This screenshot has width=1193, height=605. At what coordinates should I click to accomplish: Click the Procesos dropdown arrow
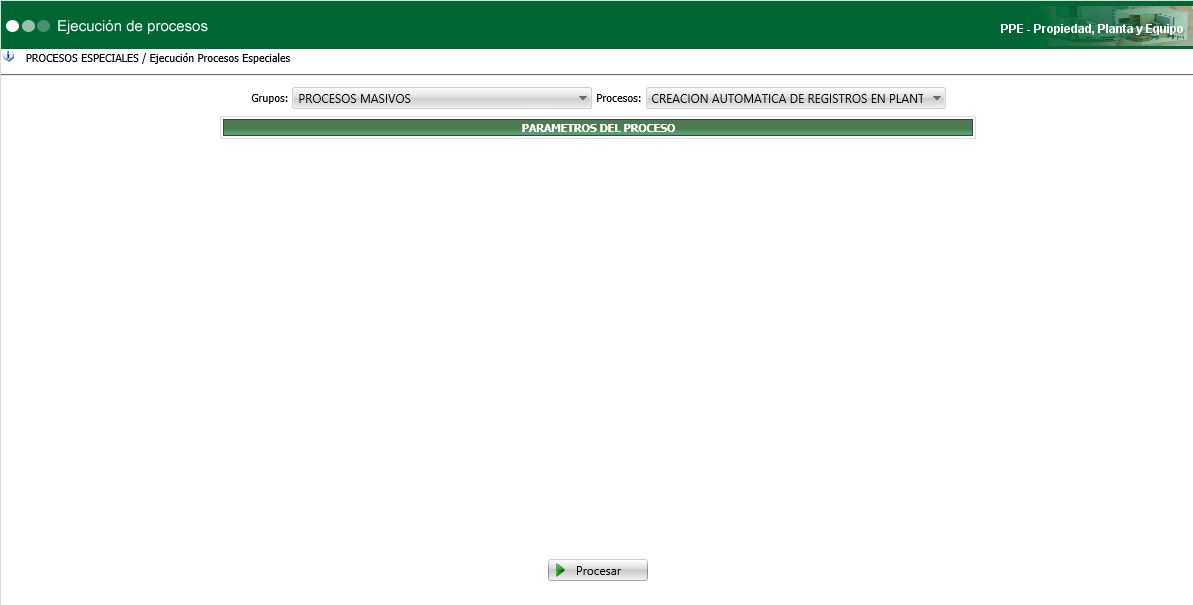point(936,97)
